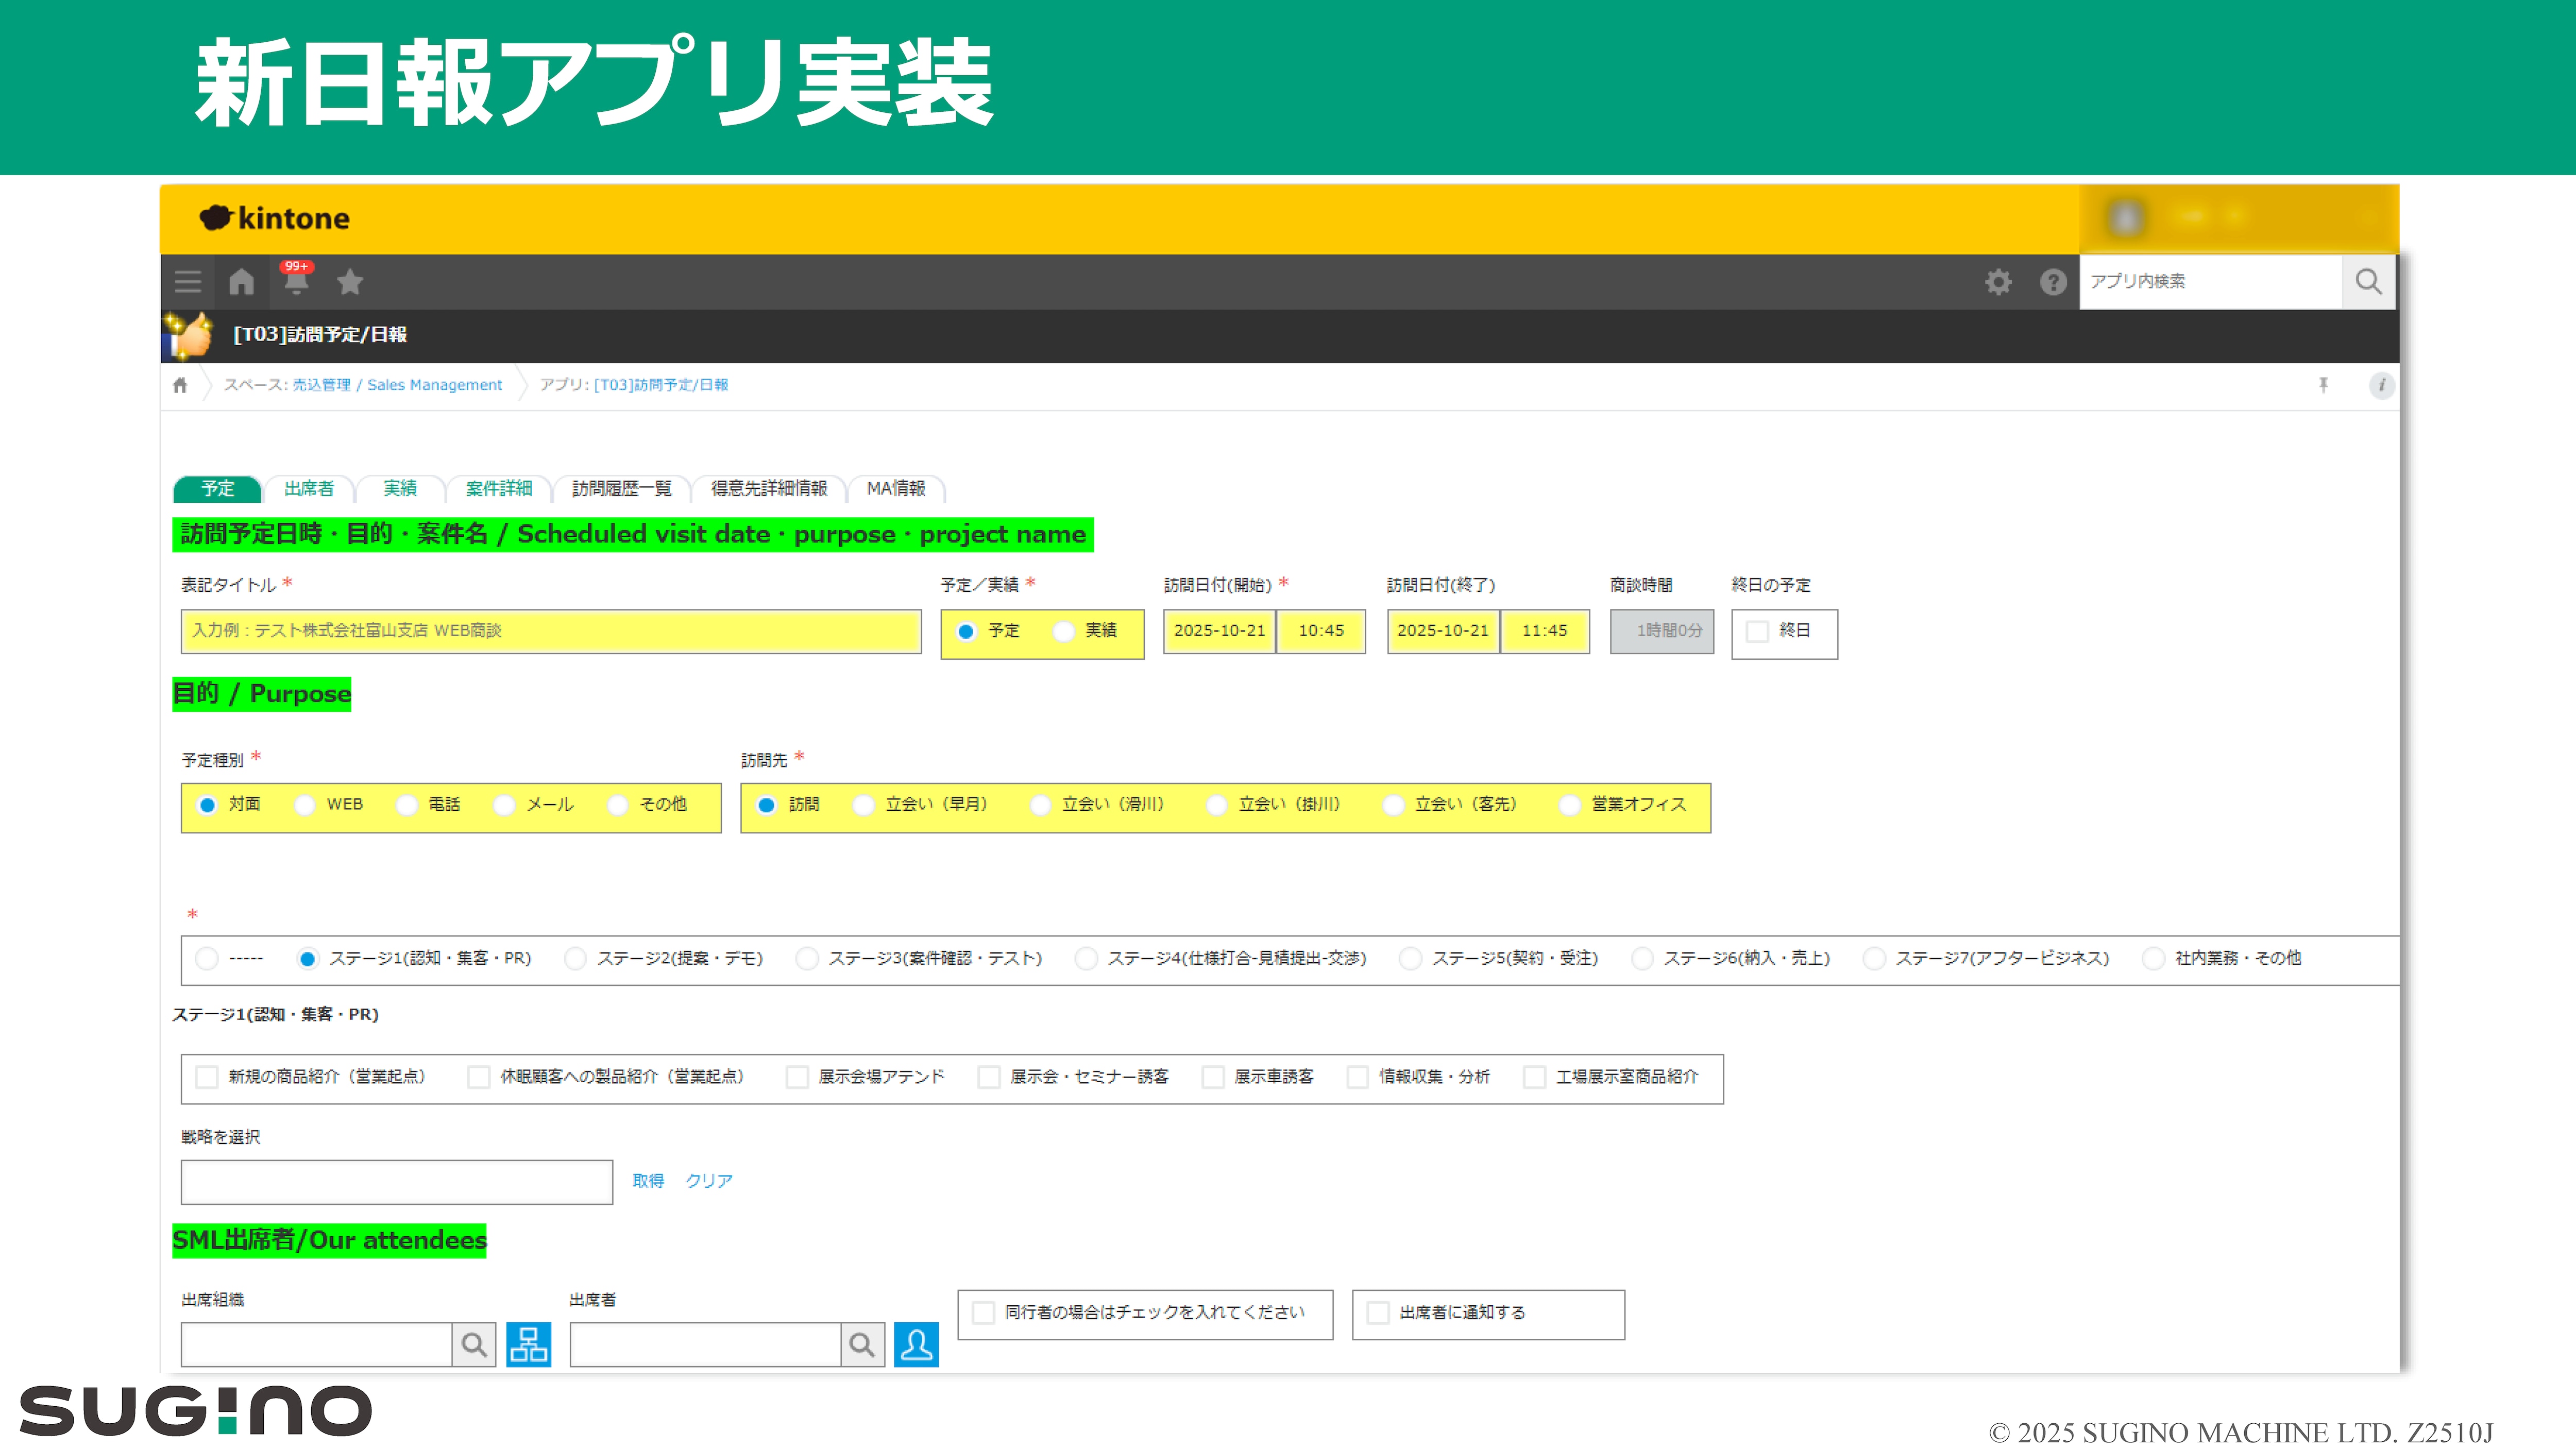Screen dimensions: 2576x1449
Task: Open the hamburger menu icon
Action: [188, 282]
